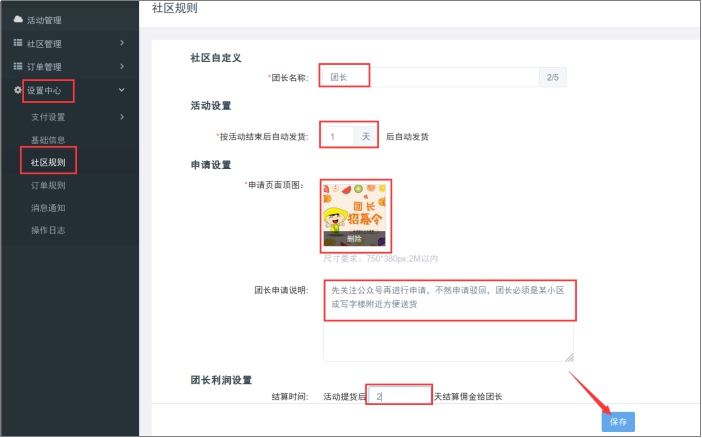
Task: Open 订单规则 settings page
Action: pos(48,185)
